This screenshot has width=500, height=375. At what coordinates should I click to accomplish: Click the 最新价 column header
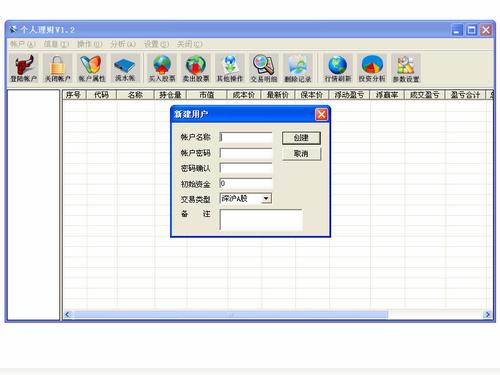click(x=278, y=95)
